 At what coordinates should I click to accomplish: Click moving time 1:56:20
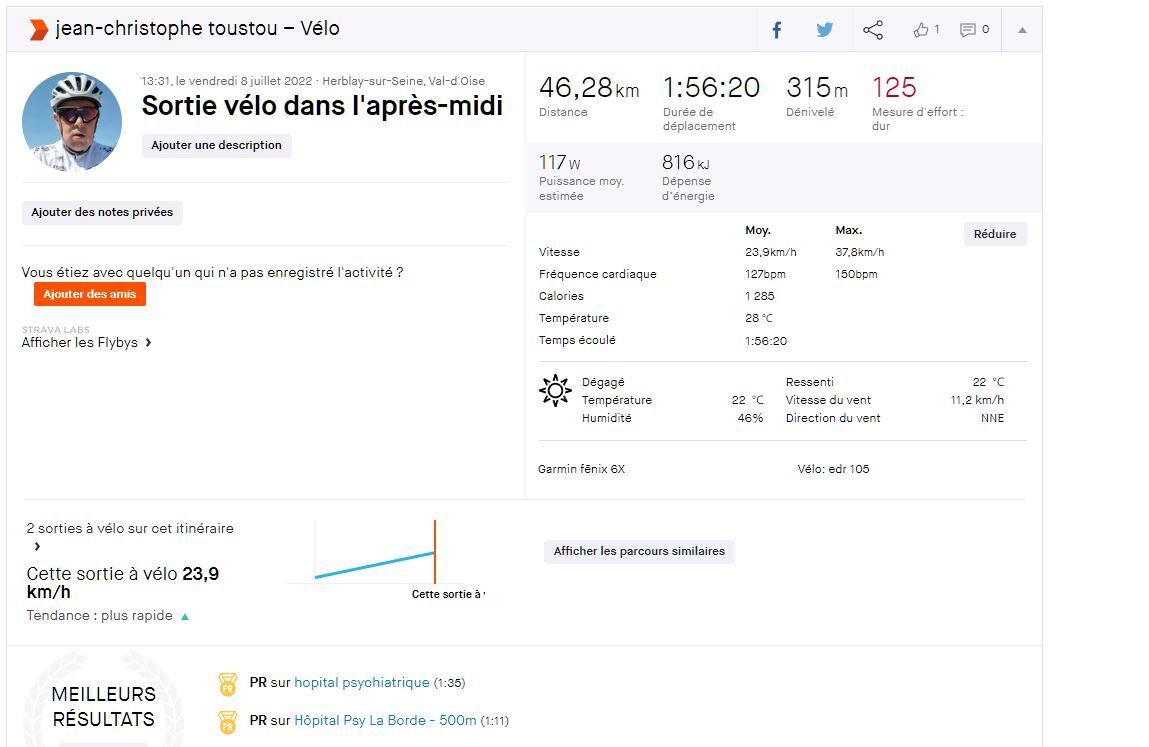[711, 88]
